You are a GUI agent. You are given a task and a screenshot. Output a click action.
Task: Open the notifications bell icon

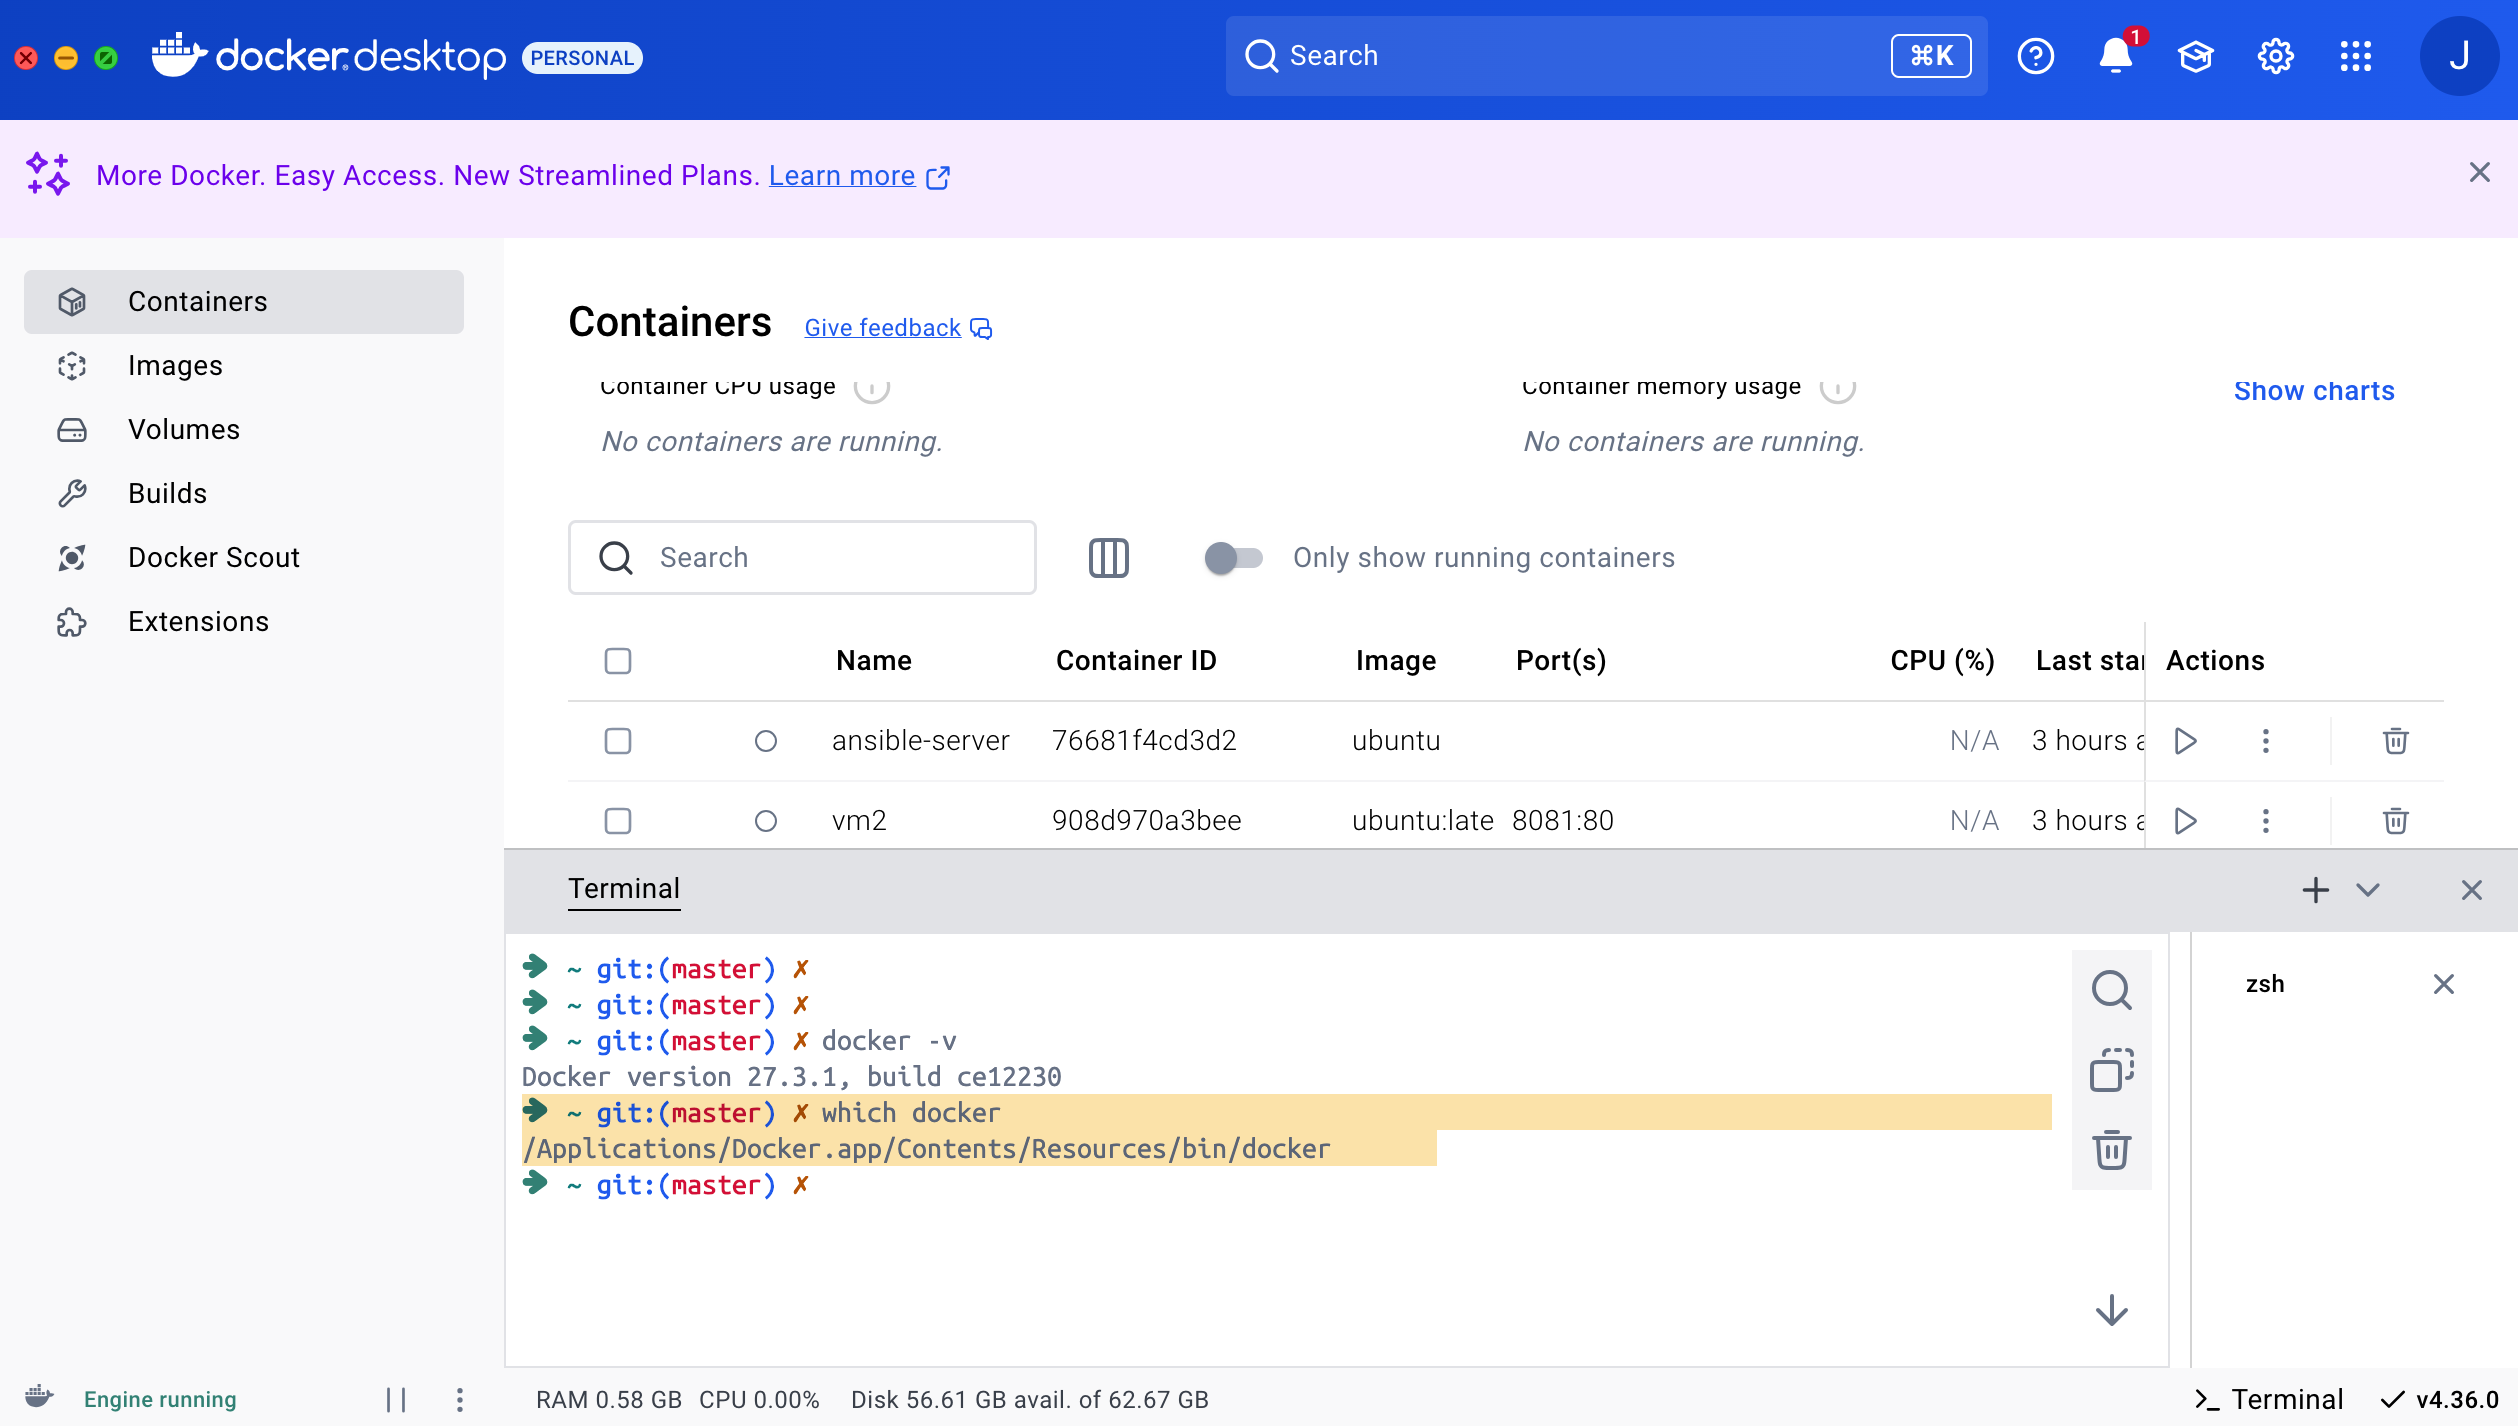click(x=2114, y=56)
